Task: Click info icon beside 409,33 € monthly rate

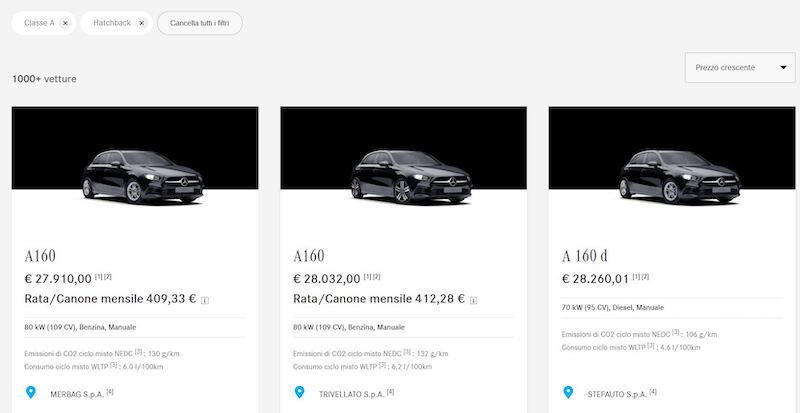Action: (205, 301)
